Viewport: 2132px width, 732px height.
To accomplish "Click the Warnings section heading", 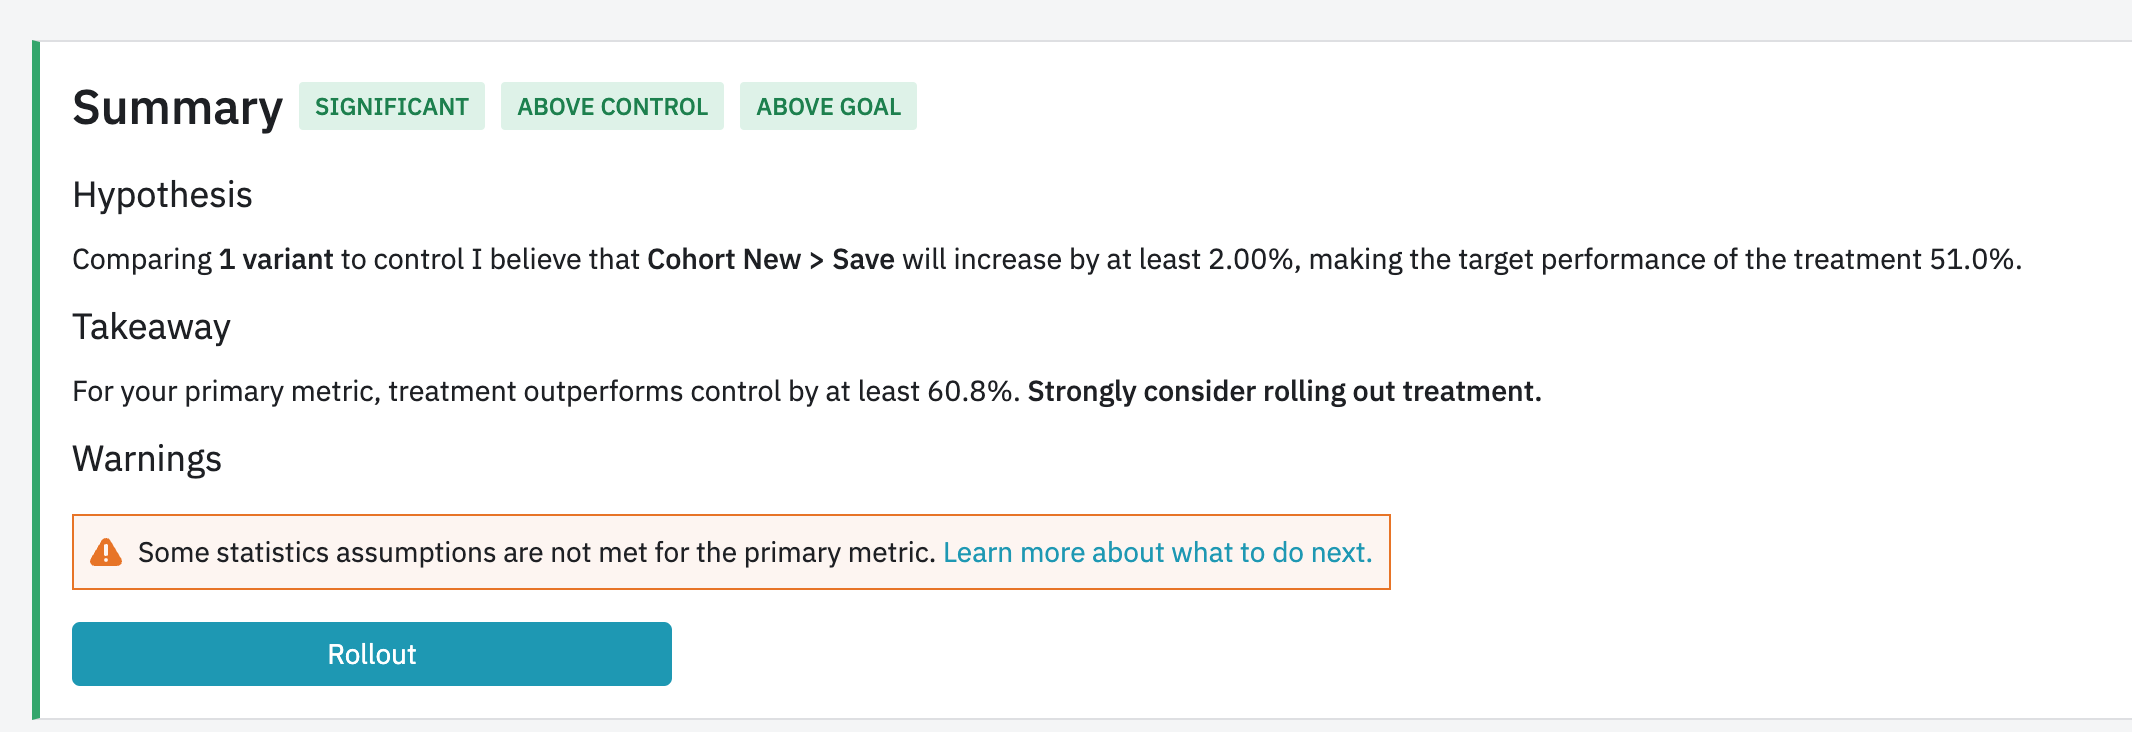I will coord(147,459).
